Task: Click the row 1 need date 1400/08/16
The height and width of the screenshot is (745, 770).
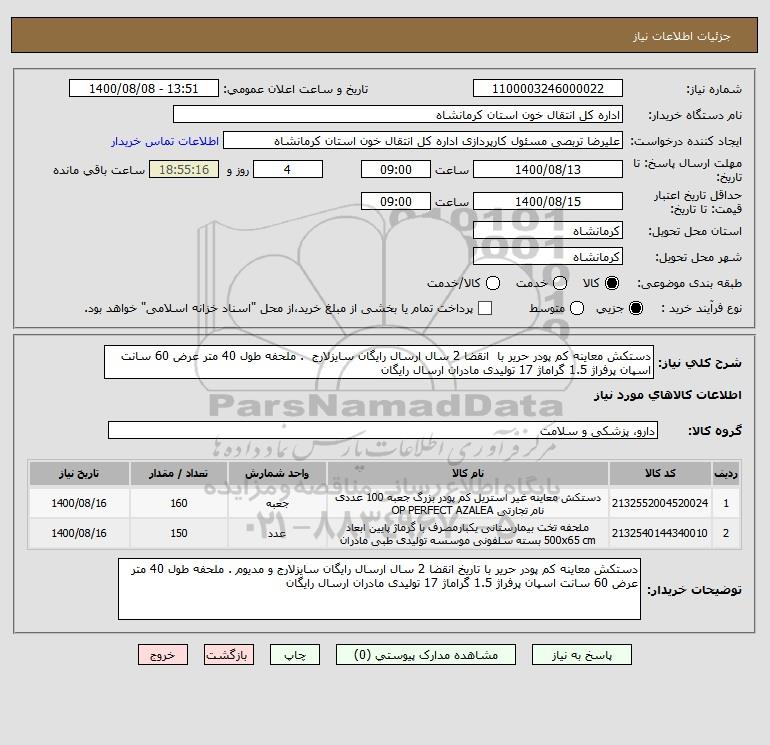Action: pyautogui.click(x=79, y=503)
